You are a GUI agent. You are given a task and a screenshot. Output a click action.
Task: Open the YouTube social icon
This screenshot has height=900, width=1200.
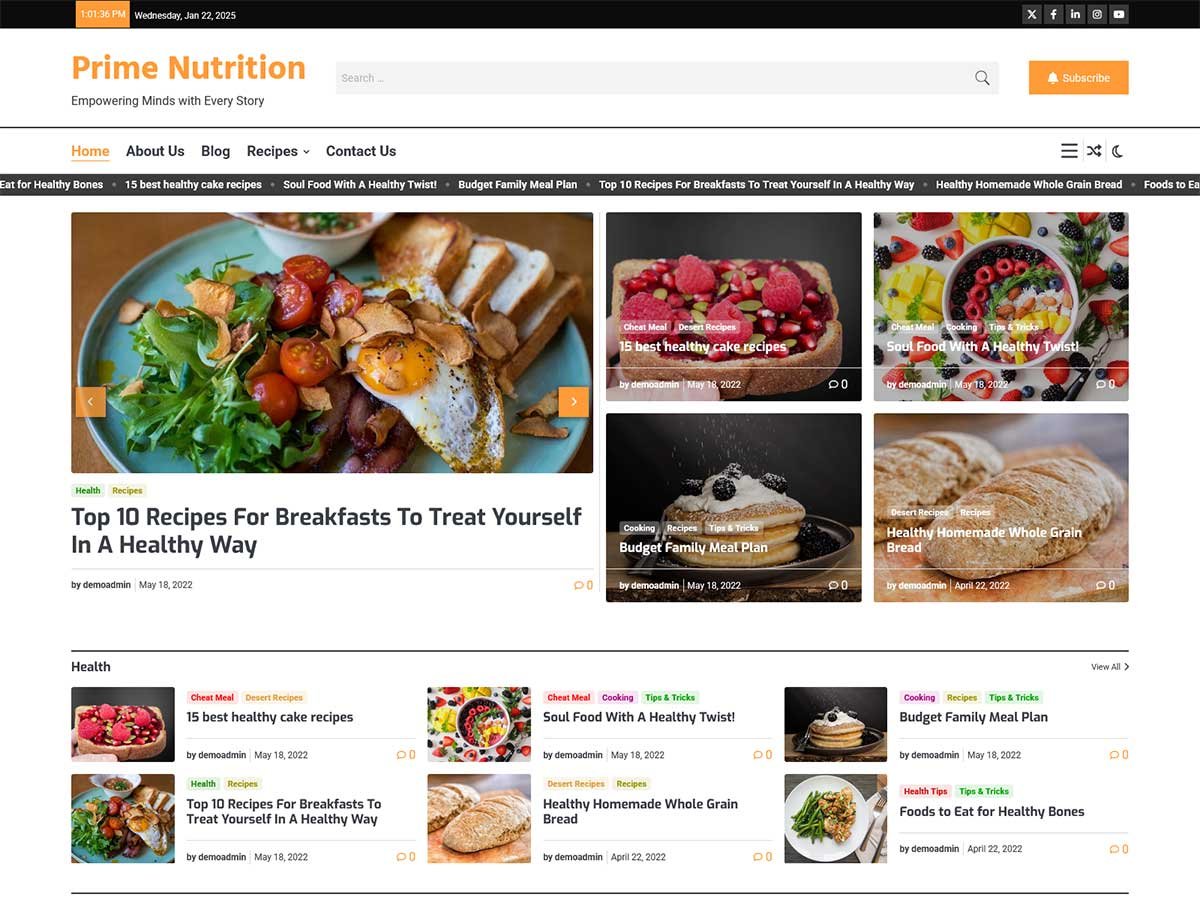(1119, 14)
